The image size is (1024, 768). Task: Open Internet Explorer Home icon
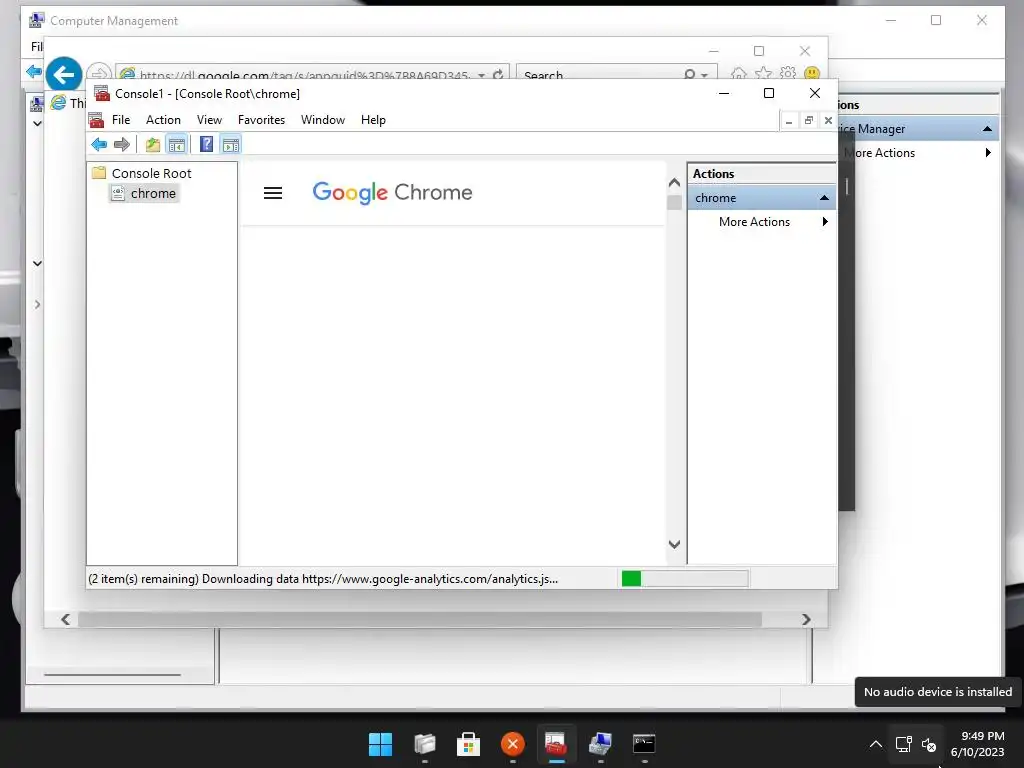tap(739, 73)
